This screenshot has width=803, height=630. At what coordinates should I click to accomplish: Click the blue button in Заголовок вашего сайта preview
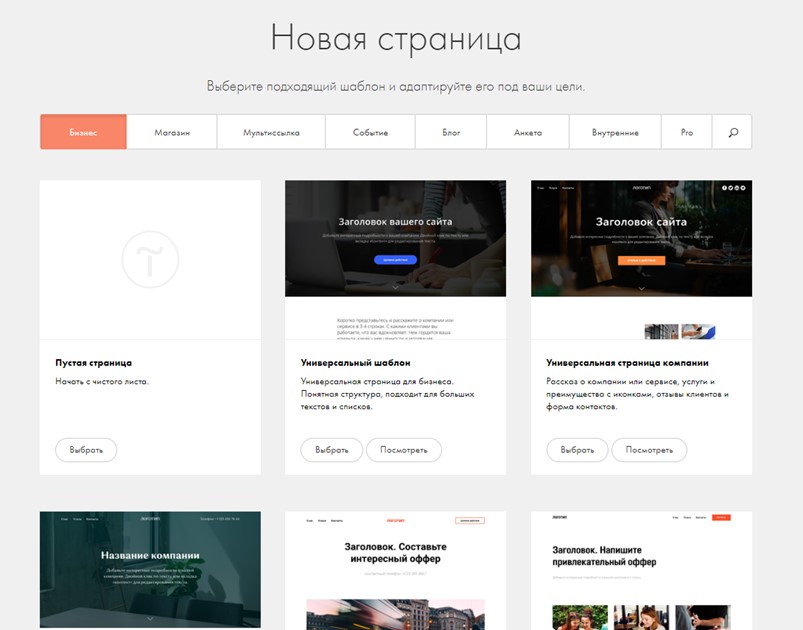pyautogui.click(x=395, y=260)
